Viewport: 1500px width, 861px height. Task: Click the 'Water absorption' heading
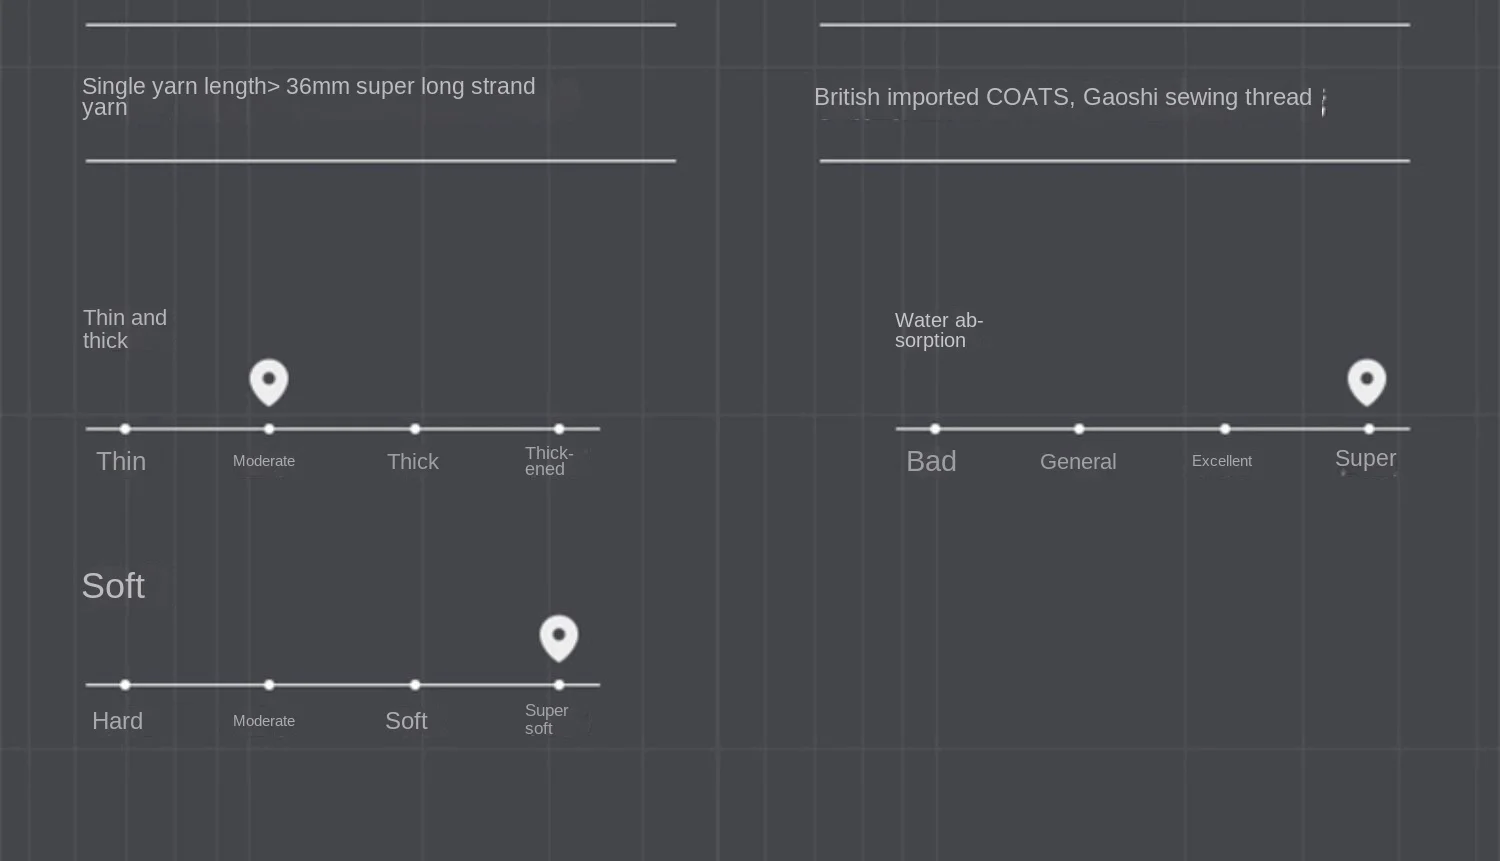coord(938,330)
